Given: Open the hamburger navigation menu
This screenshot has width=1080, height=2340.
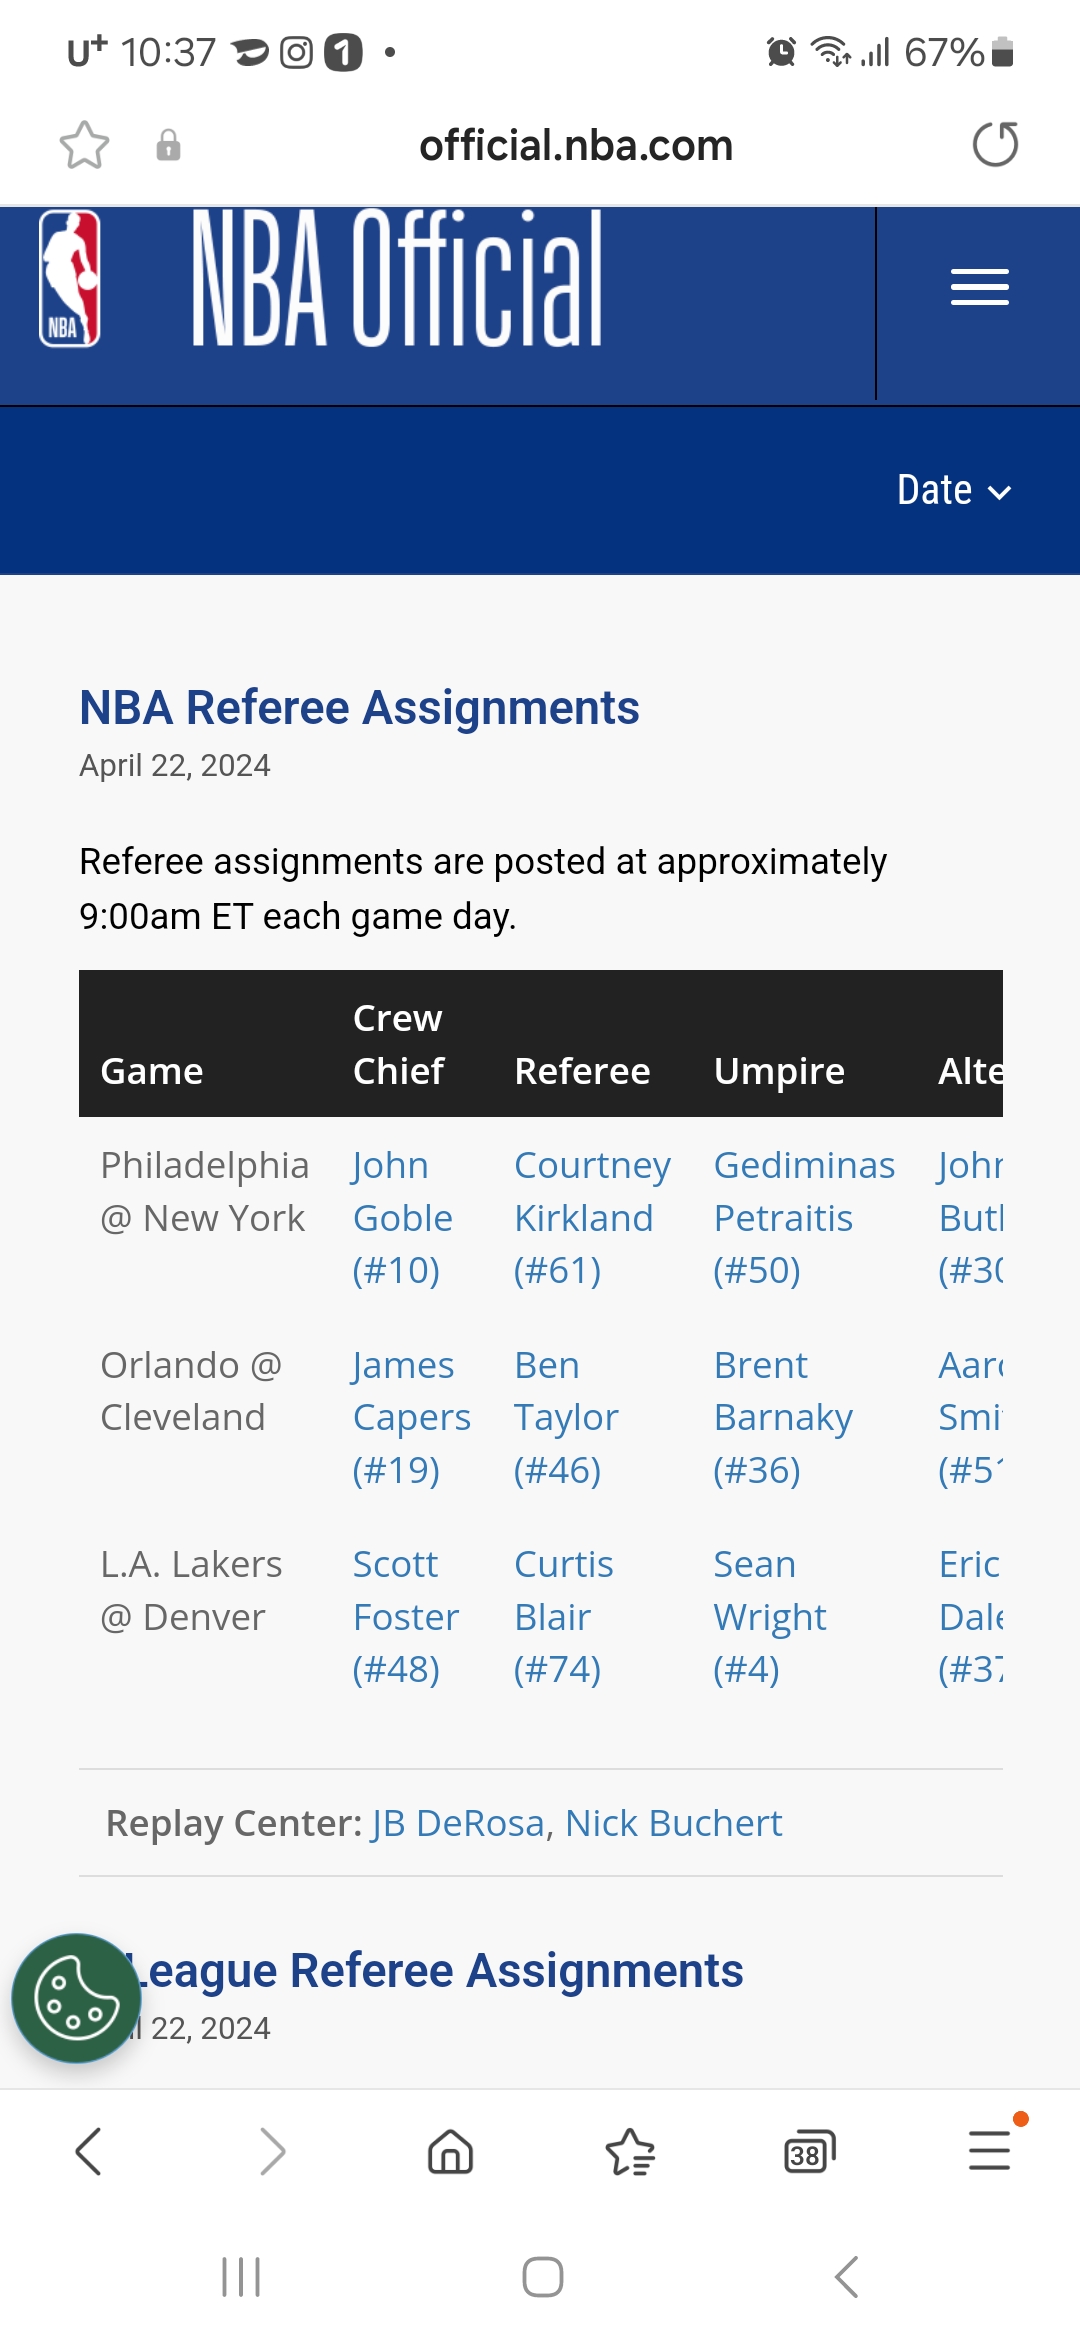Looking at the screenshot, I should tap(979, 288).
